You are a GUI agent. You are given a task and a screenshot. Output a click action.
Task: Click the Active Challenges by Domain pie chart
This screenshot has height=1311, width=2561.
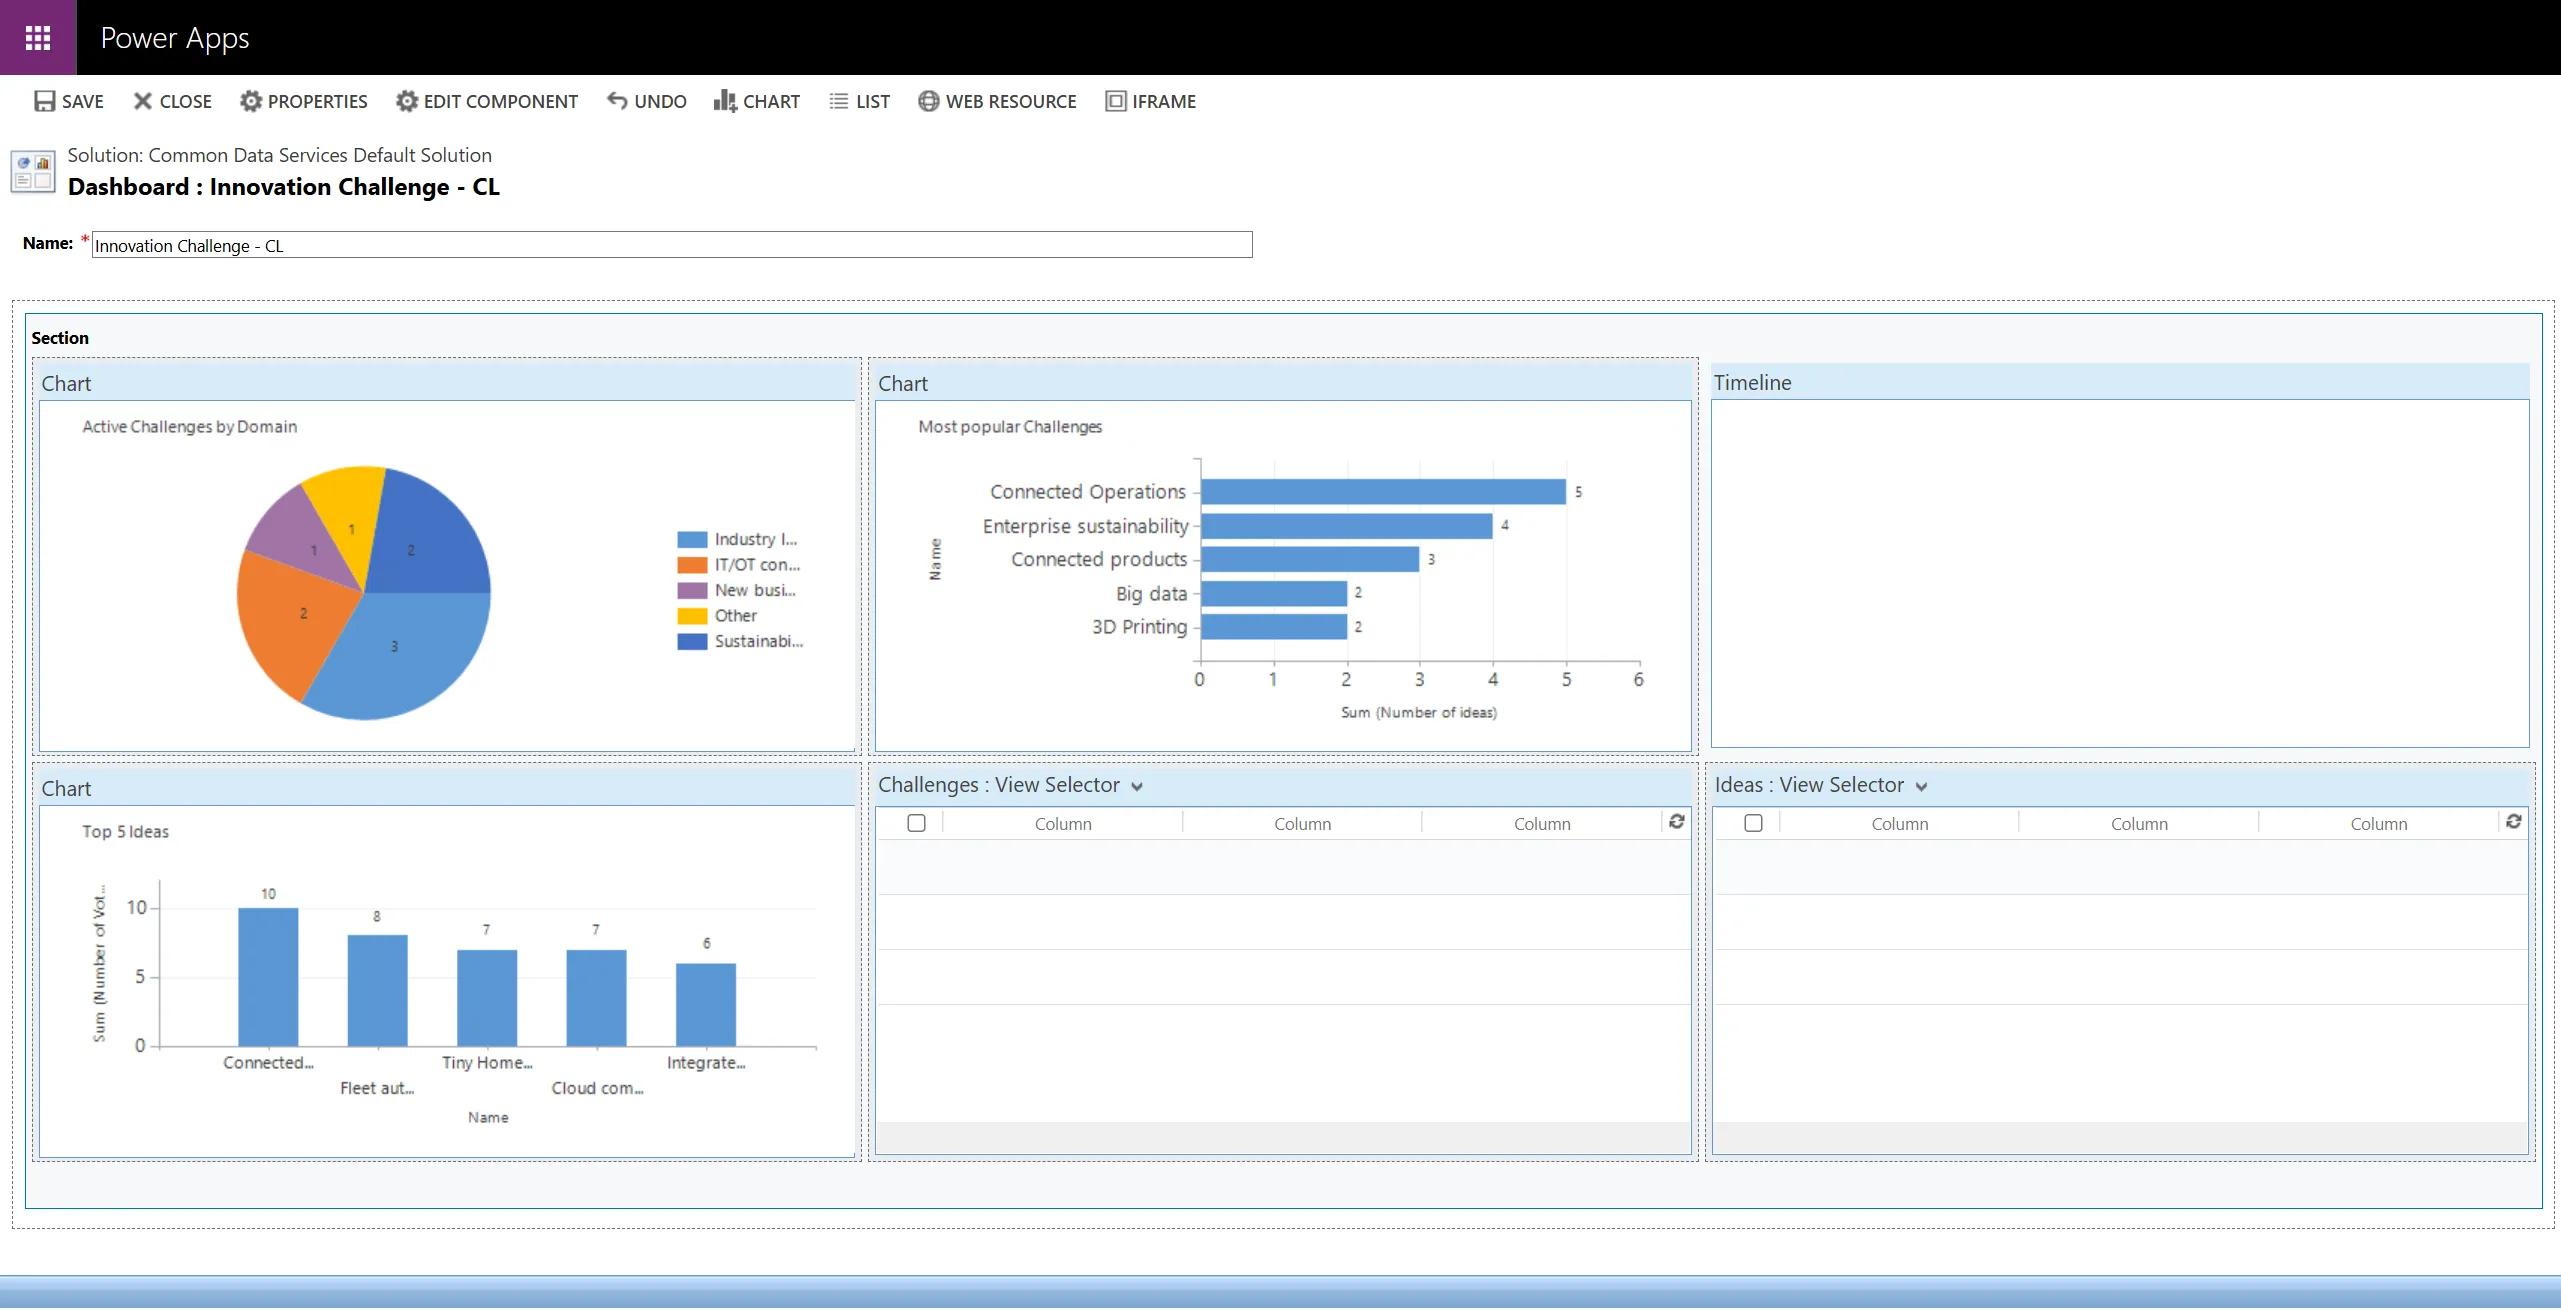click(363, 592)
